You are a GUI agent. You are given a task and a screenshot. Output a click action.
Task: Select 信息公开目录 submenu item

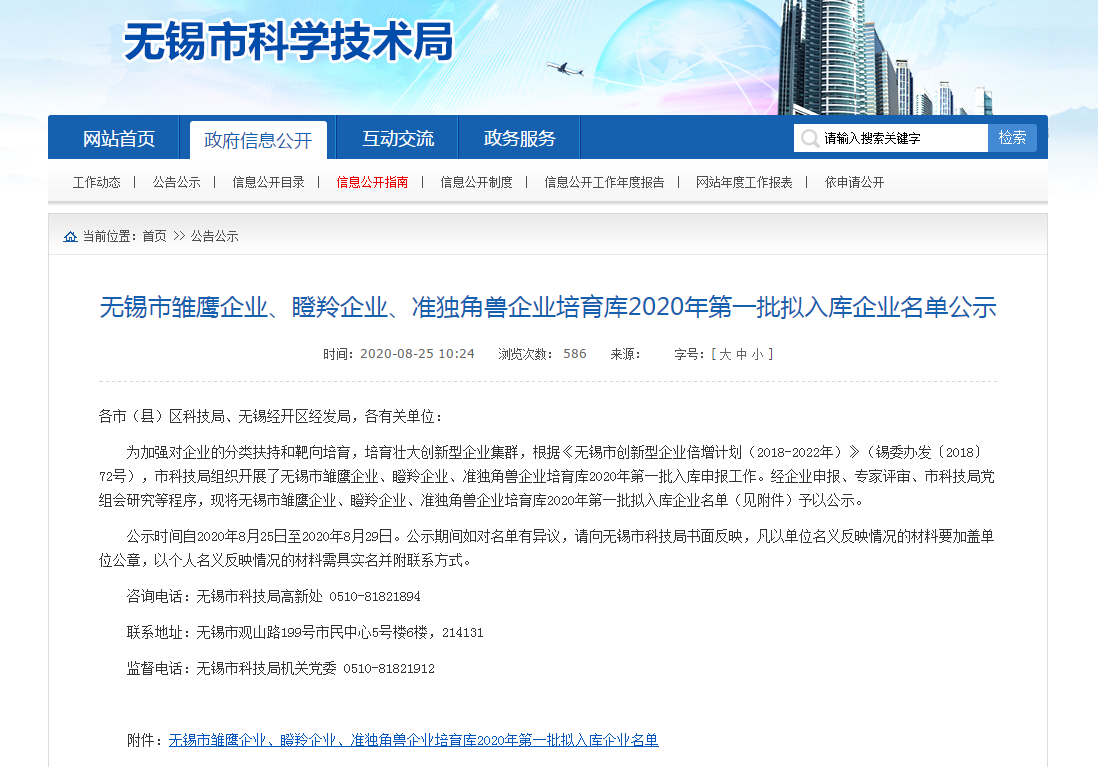(269, 182)
